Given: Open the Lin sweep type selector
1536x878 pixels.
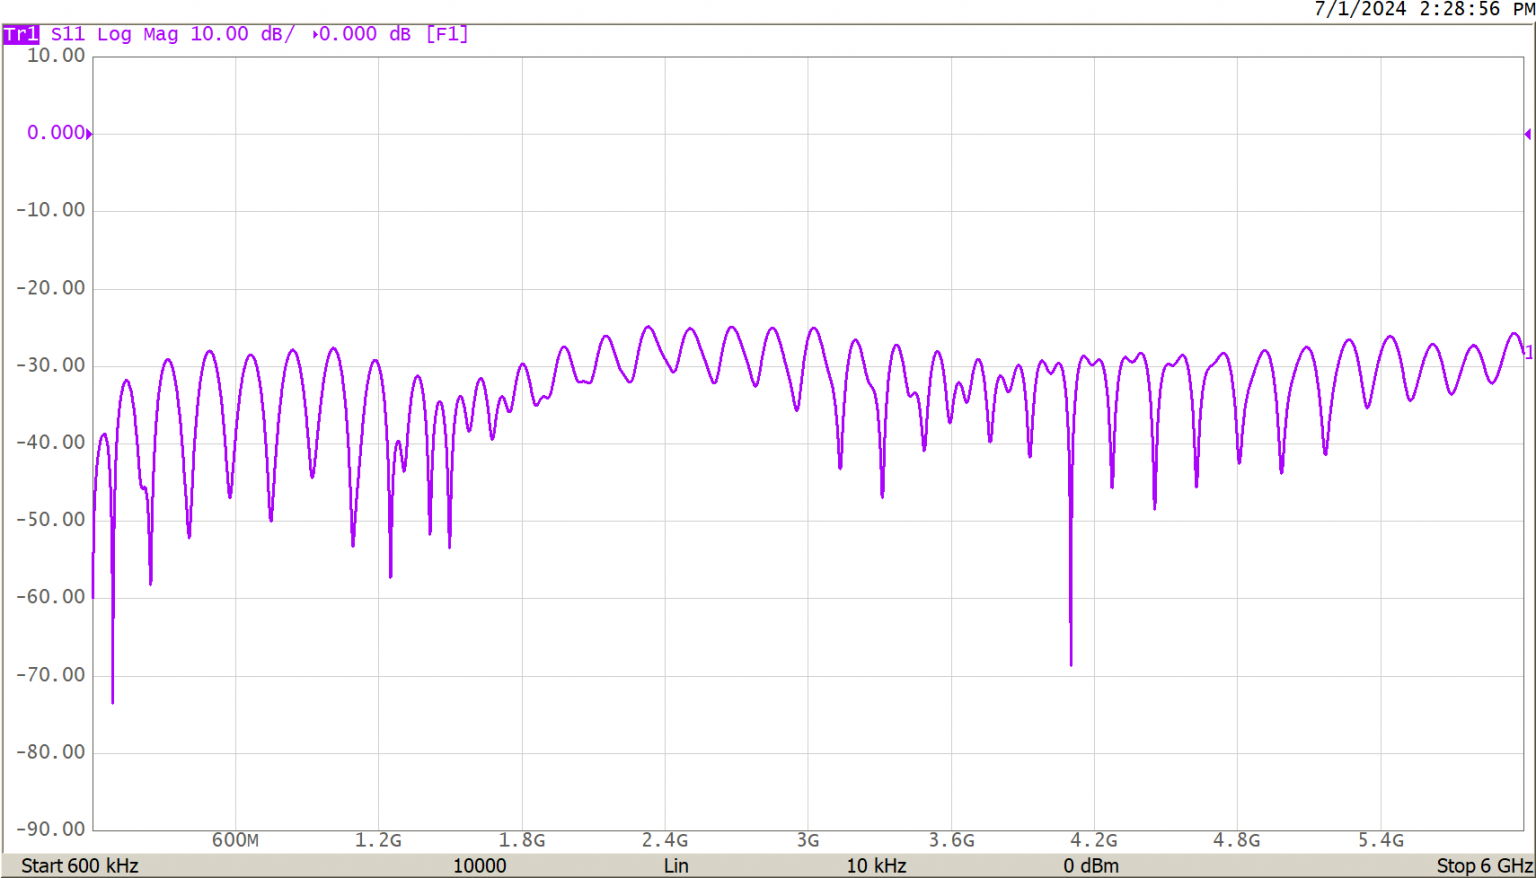Looking at the screenshot, I should [x=676, y=866].
